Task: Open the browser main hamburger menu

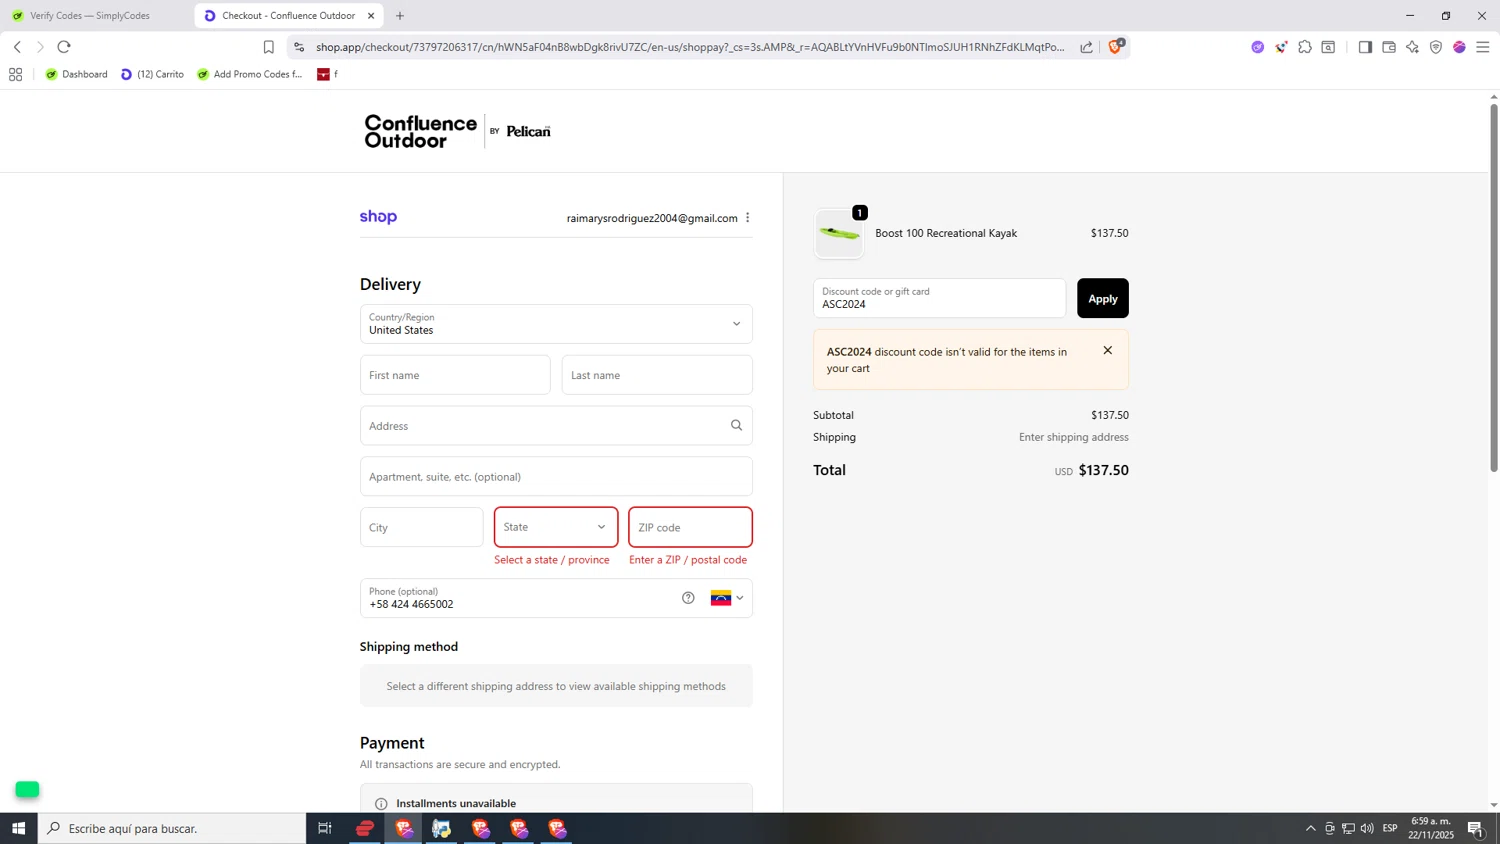Action: click(x=1483, y=47)
